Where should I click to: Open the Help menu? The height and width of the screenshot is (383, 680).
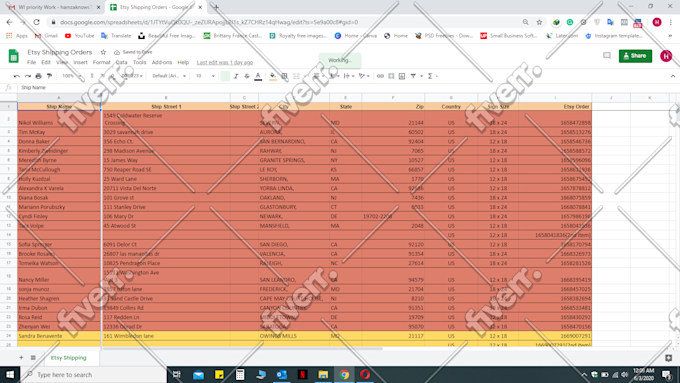[x=183, y=62]
